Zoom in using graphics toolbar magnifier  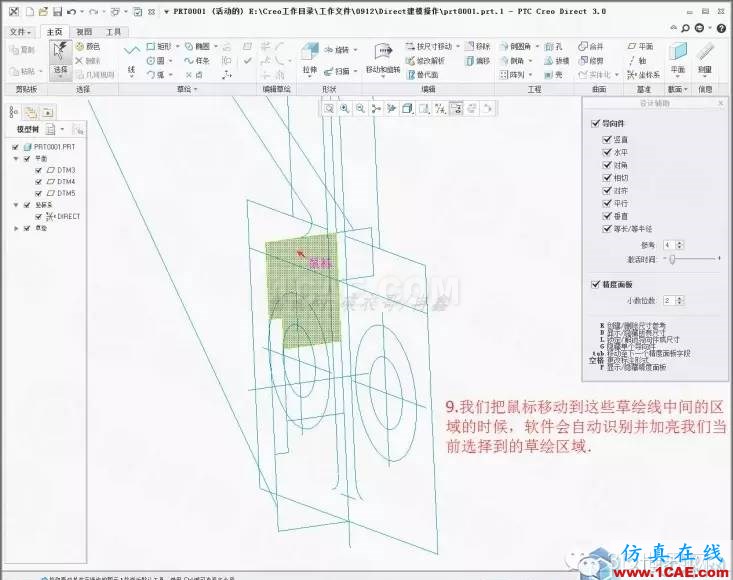click(x=345, y=108)
